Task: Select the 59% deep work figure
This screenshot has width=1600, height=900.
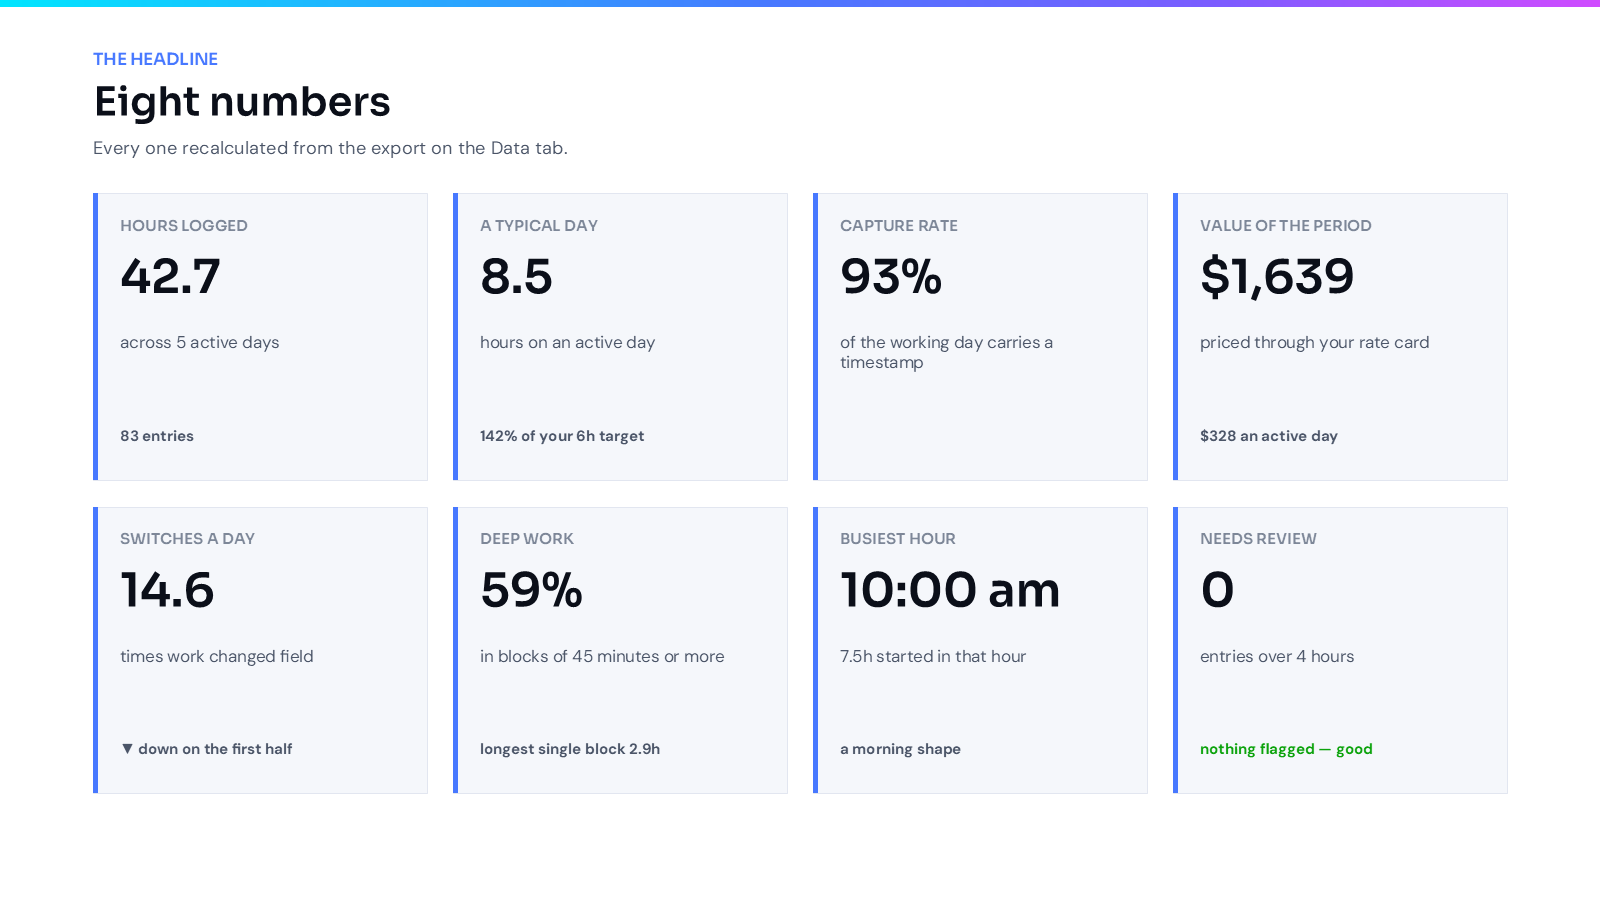Action: tap(531, 590)
